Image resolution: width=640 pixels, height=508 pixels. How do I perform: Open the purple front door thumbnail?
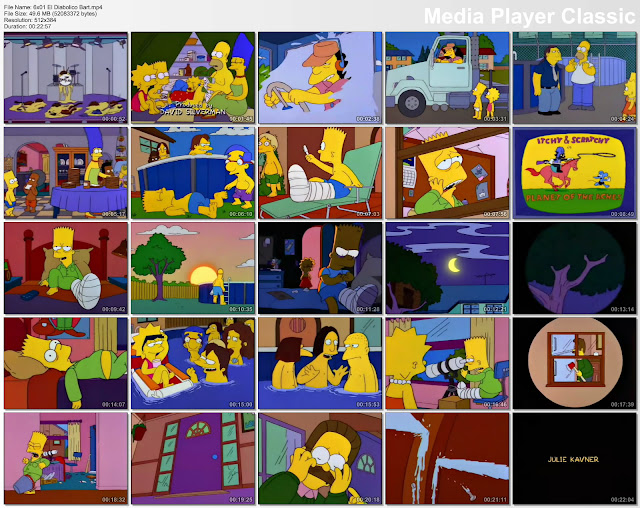tap(193, 458)
